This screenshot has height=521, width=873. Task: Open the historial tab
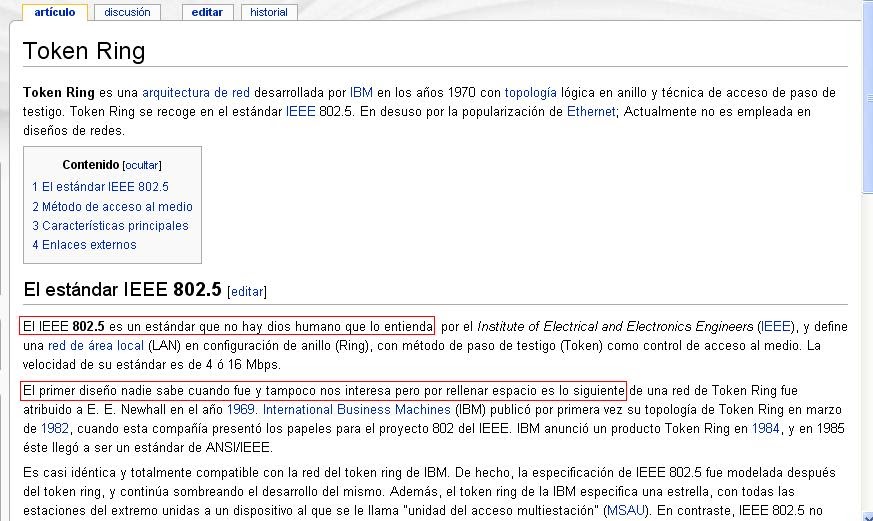pos(269,12)
